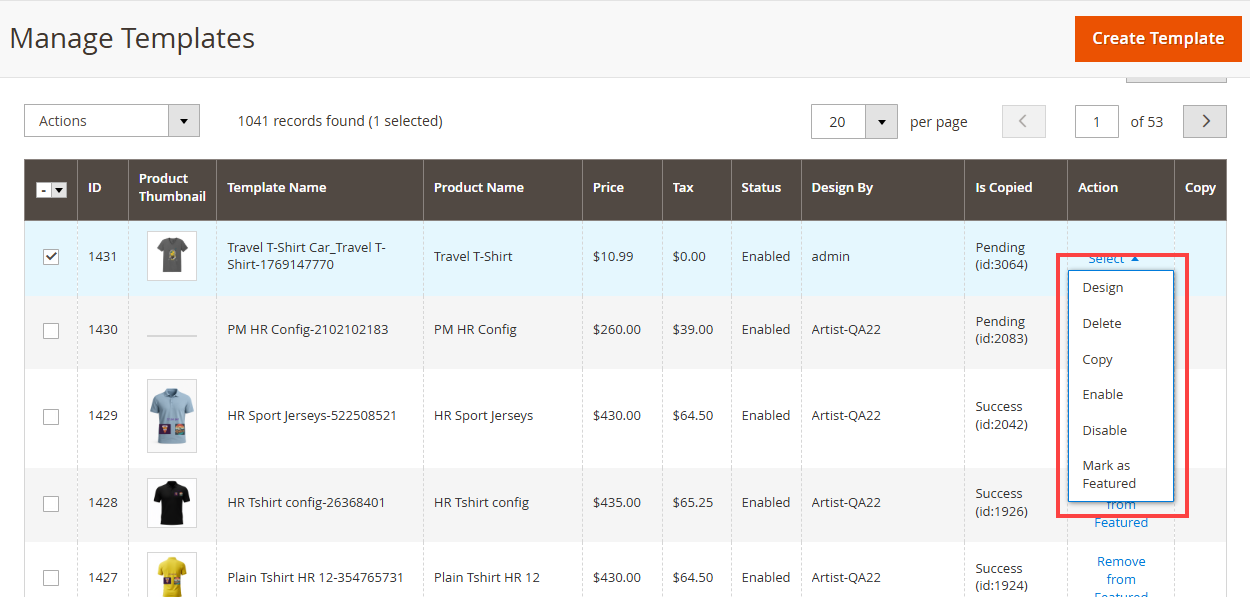1250x597 pixels.
Task: Click the current page number input field
Action: pyautogui.click(x=1097, y=121)
